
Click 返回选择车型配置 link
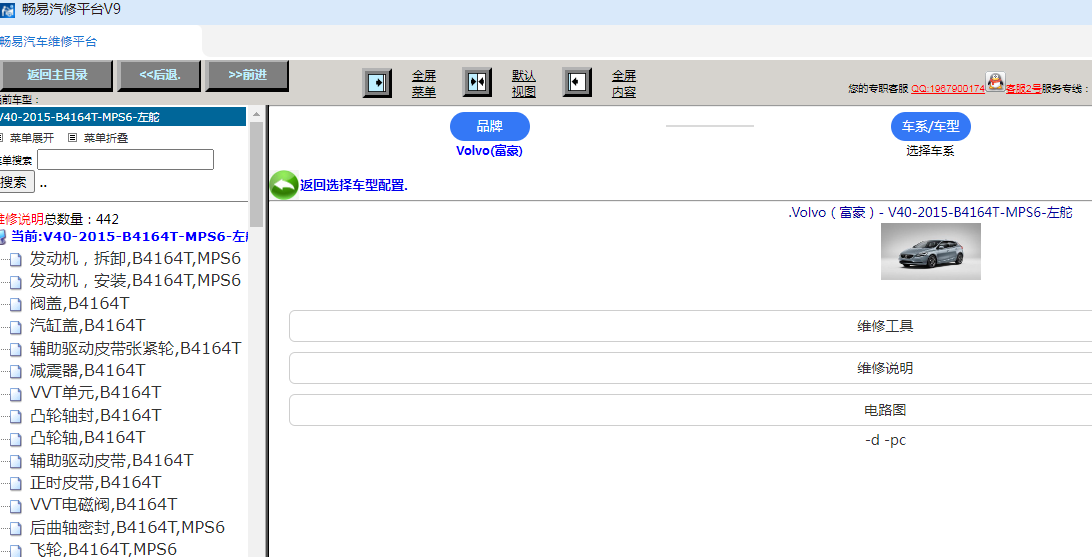click(354, 185)
